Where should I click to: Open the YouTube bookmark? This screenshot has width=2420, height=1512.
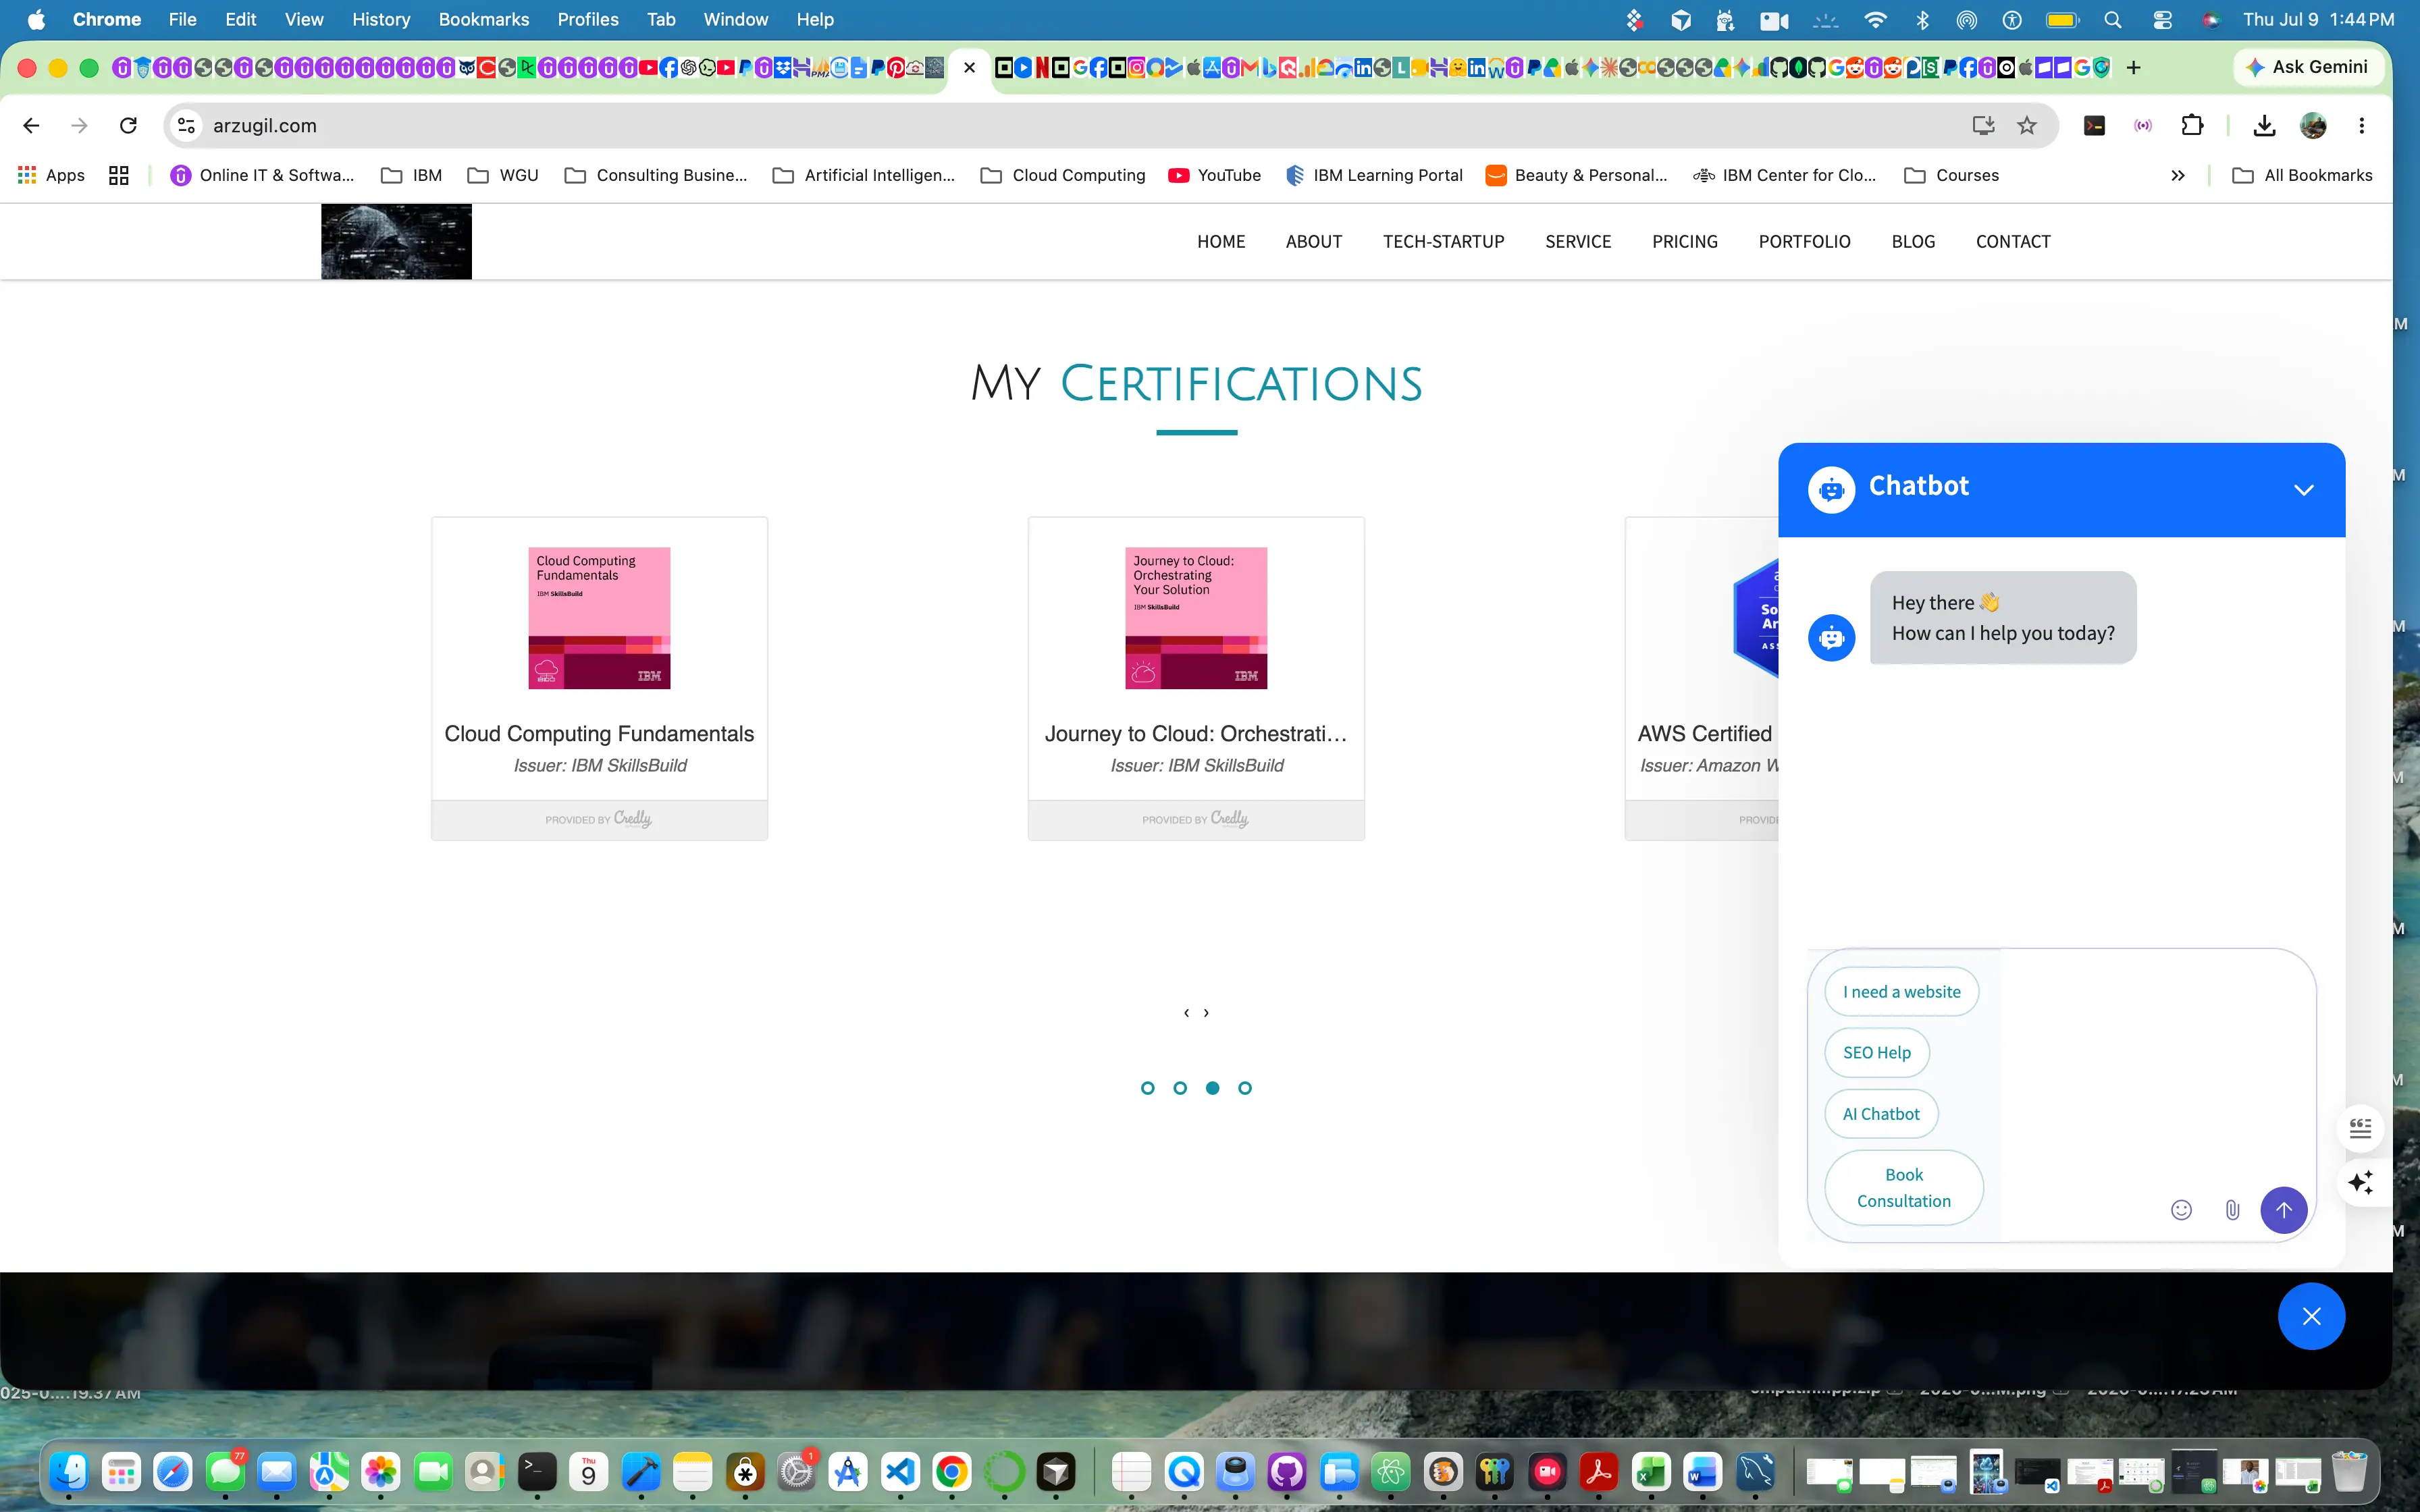[x=1215, y=175]
